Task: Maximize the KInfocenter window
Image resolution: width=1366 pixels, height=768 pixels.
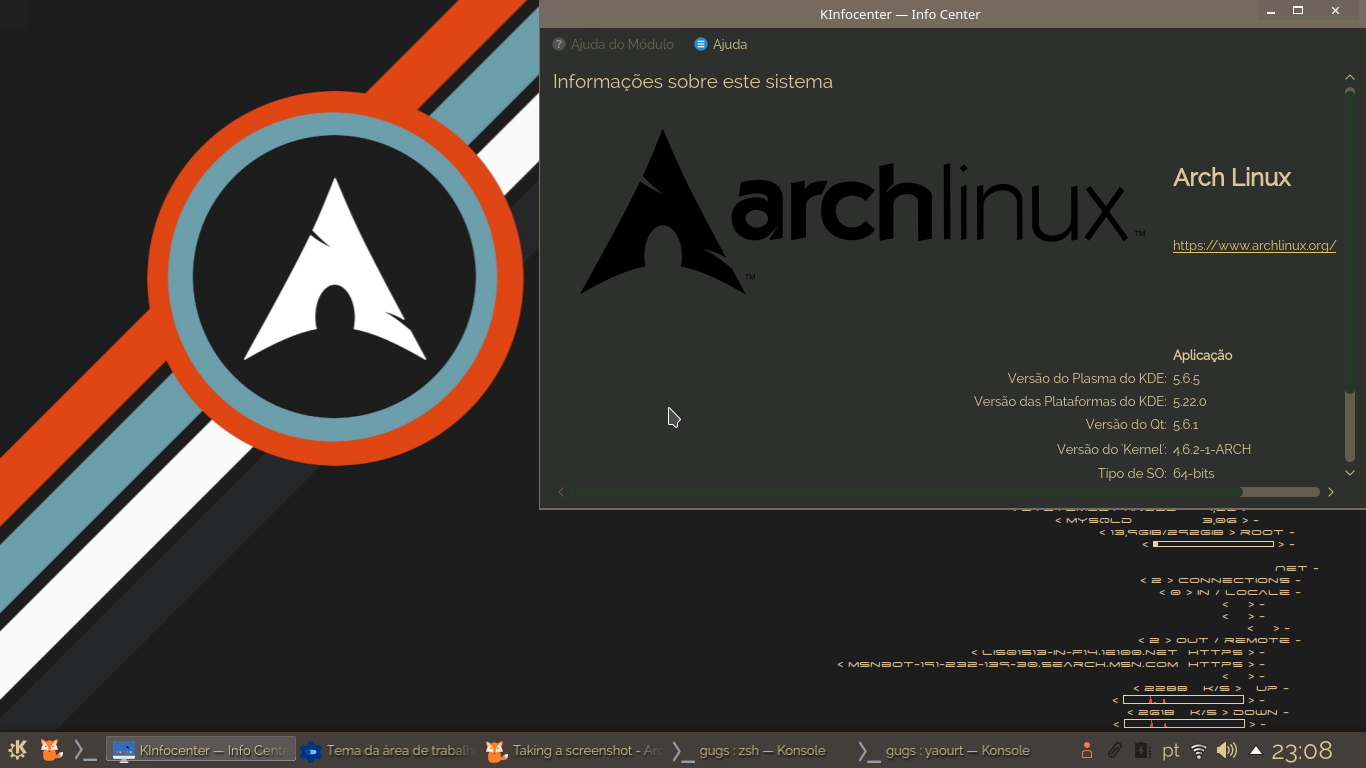Action: click(1298, 11)
